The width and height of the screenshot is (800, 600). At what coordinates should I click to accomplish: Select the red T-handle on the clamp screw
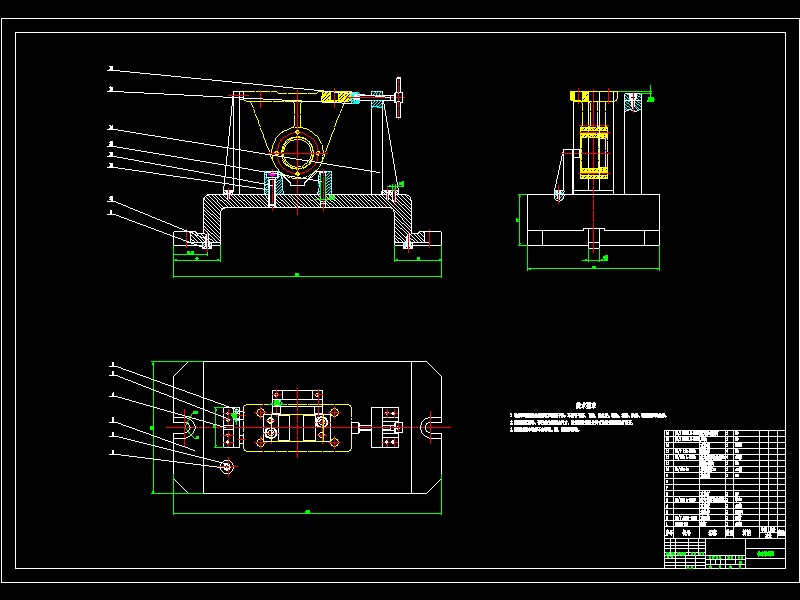tap(398, 97)
